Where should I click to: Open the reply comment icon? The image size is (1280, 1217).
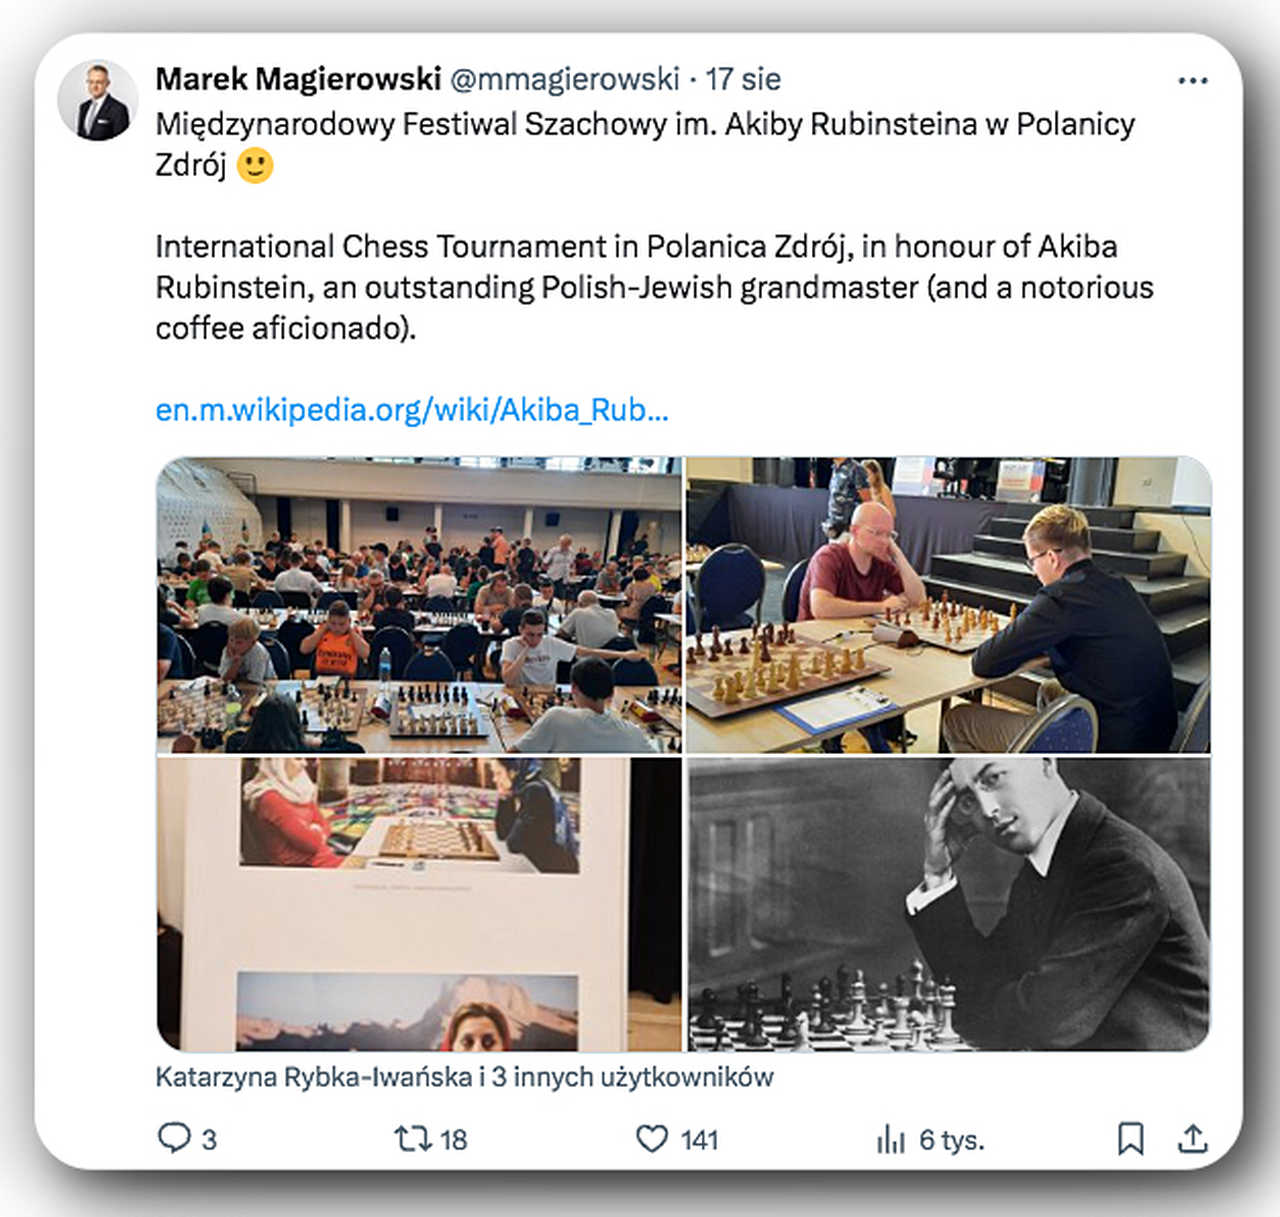click(x=174, y=1138)
